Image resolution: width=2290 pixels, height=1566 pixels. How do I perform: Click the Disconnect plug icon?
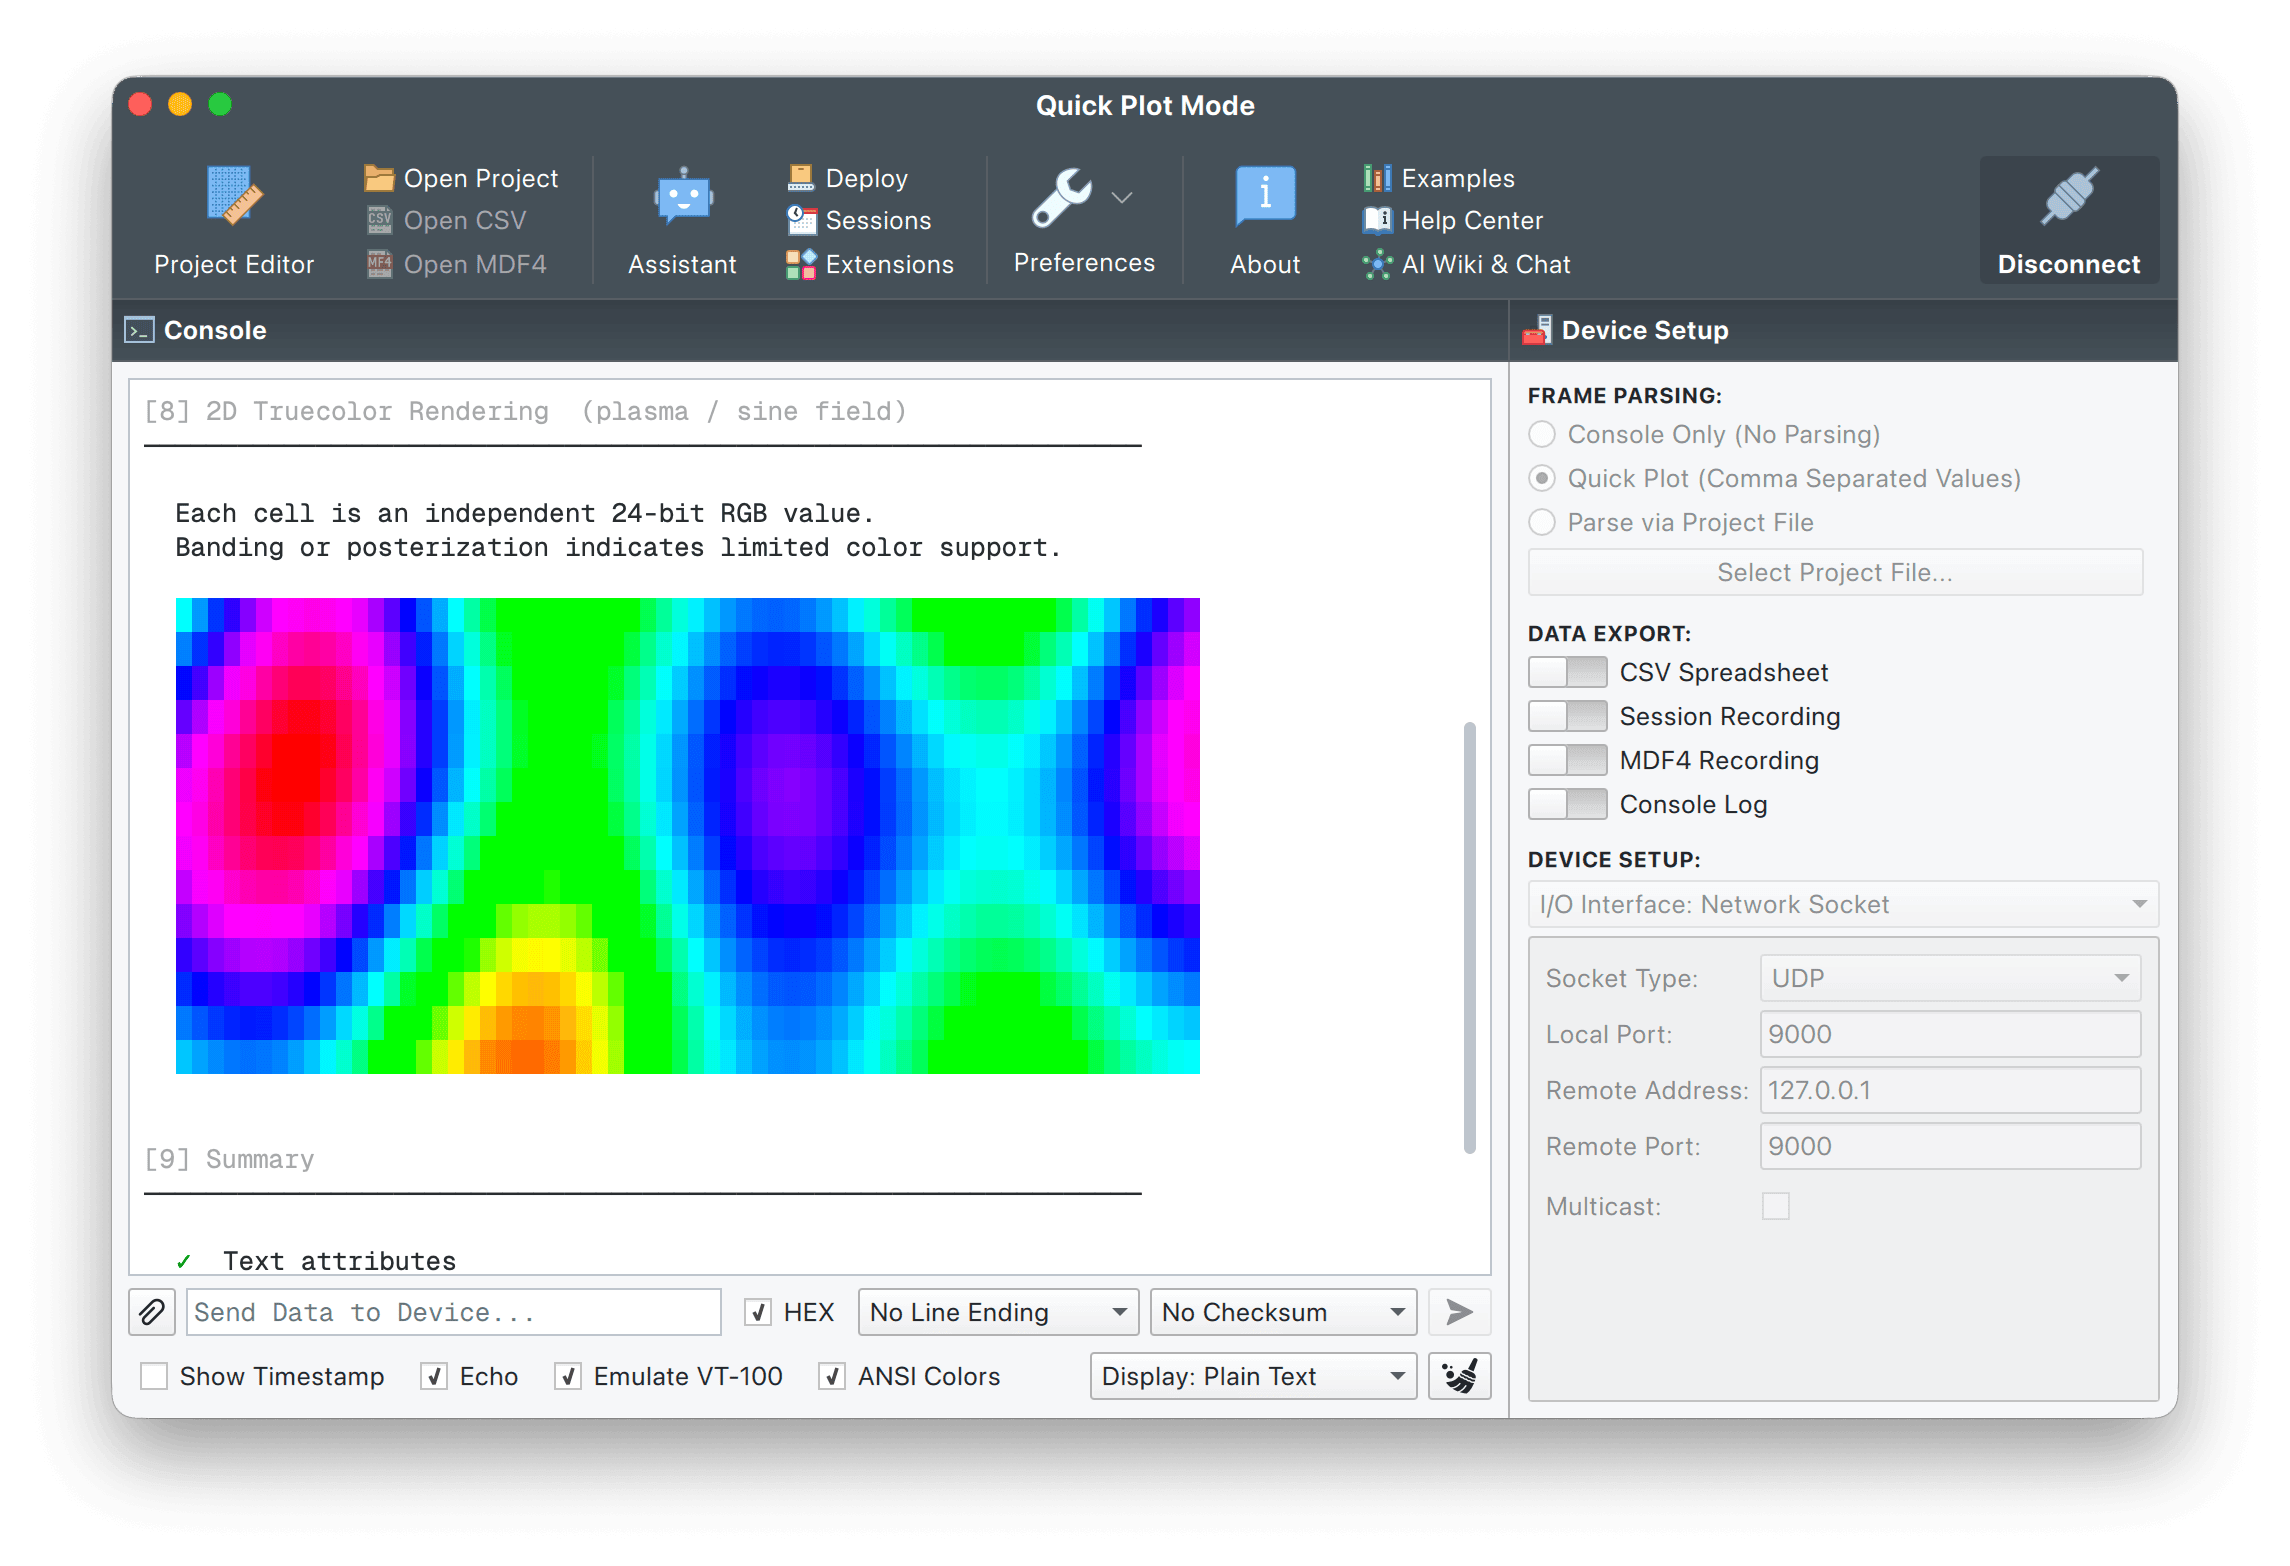click(2068, 196)
